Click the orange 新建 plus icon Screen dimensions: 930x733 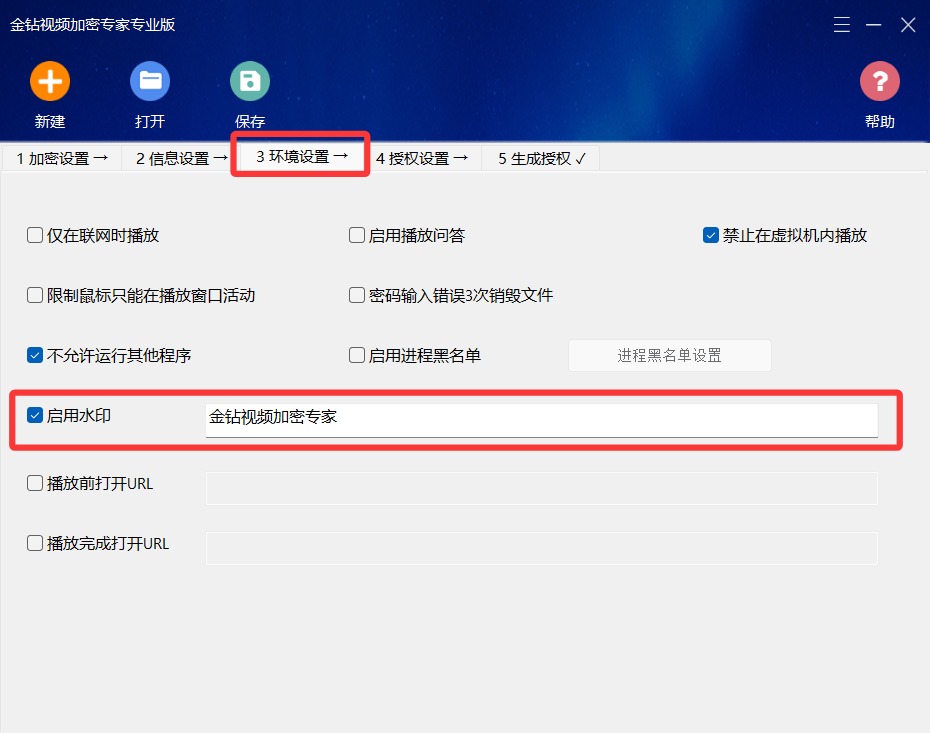(x=50, y=81)
